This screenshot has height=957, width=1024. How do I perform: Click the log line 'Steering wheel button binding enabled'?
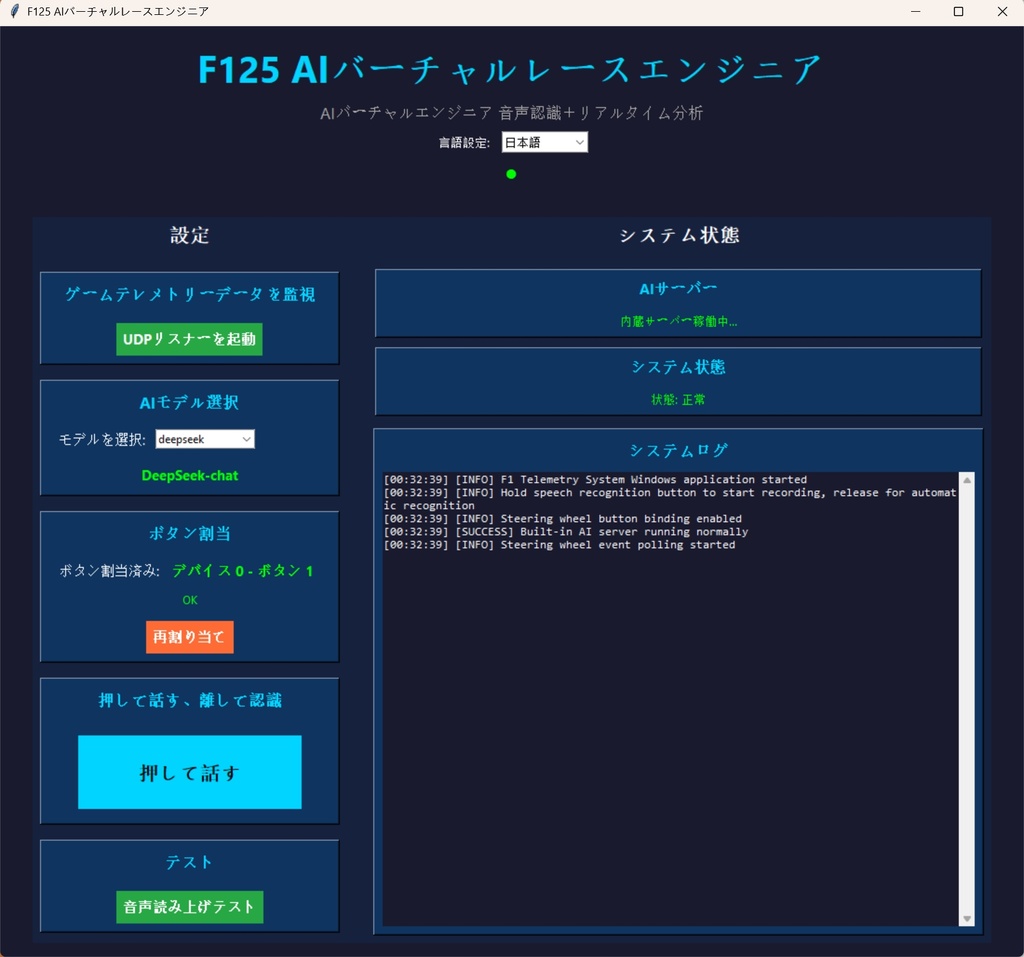(562, 519)
